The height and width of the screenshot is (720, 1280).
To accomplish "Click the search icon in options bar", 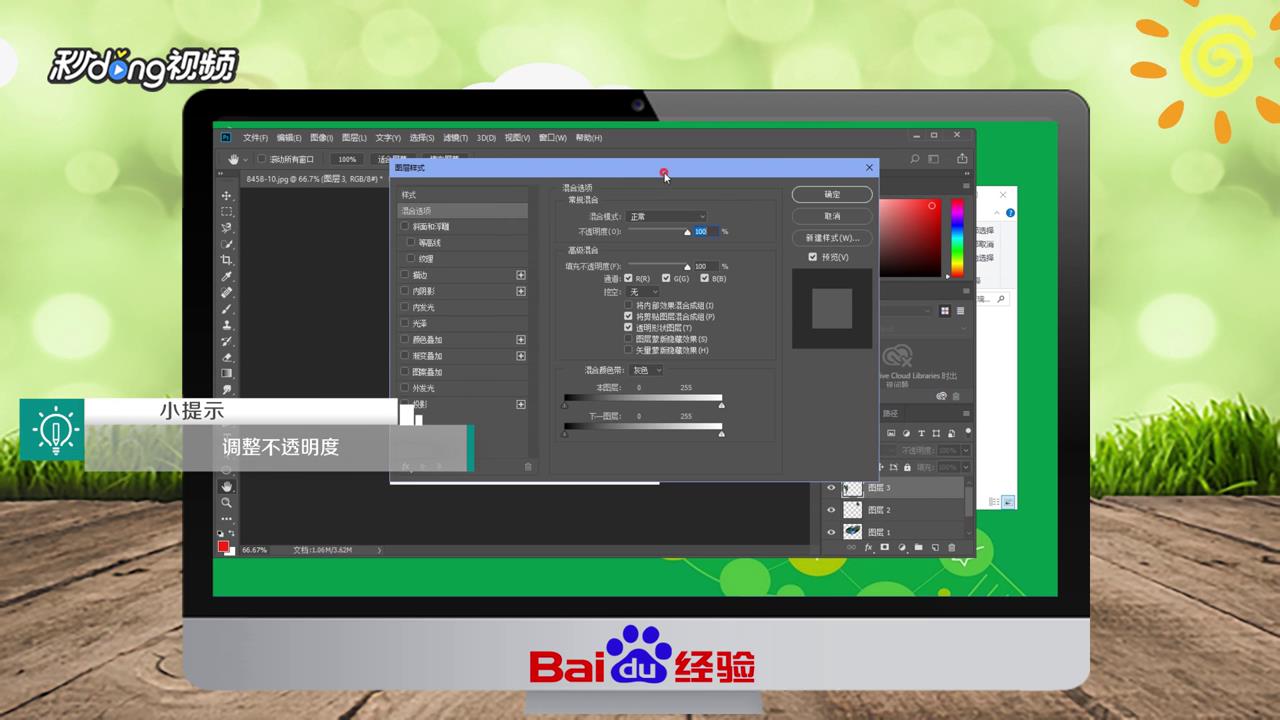I will (915, 159).
